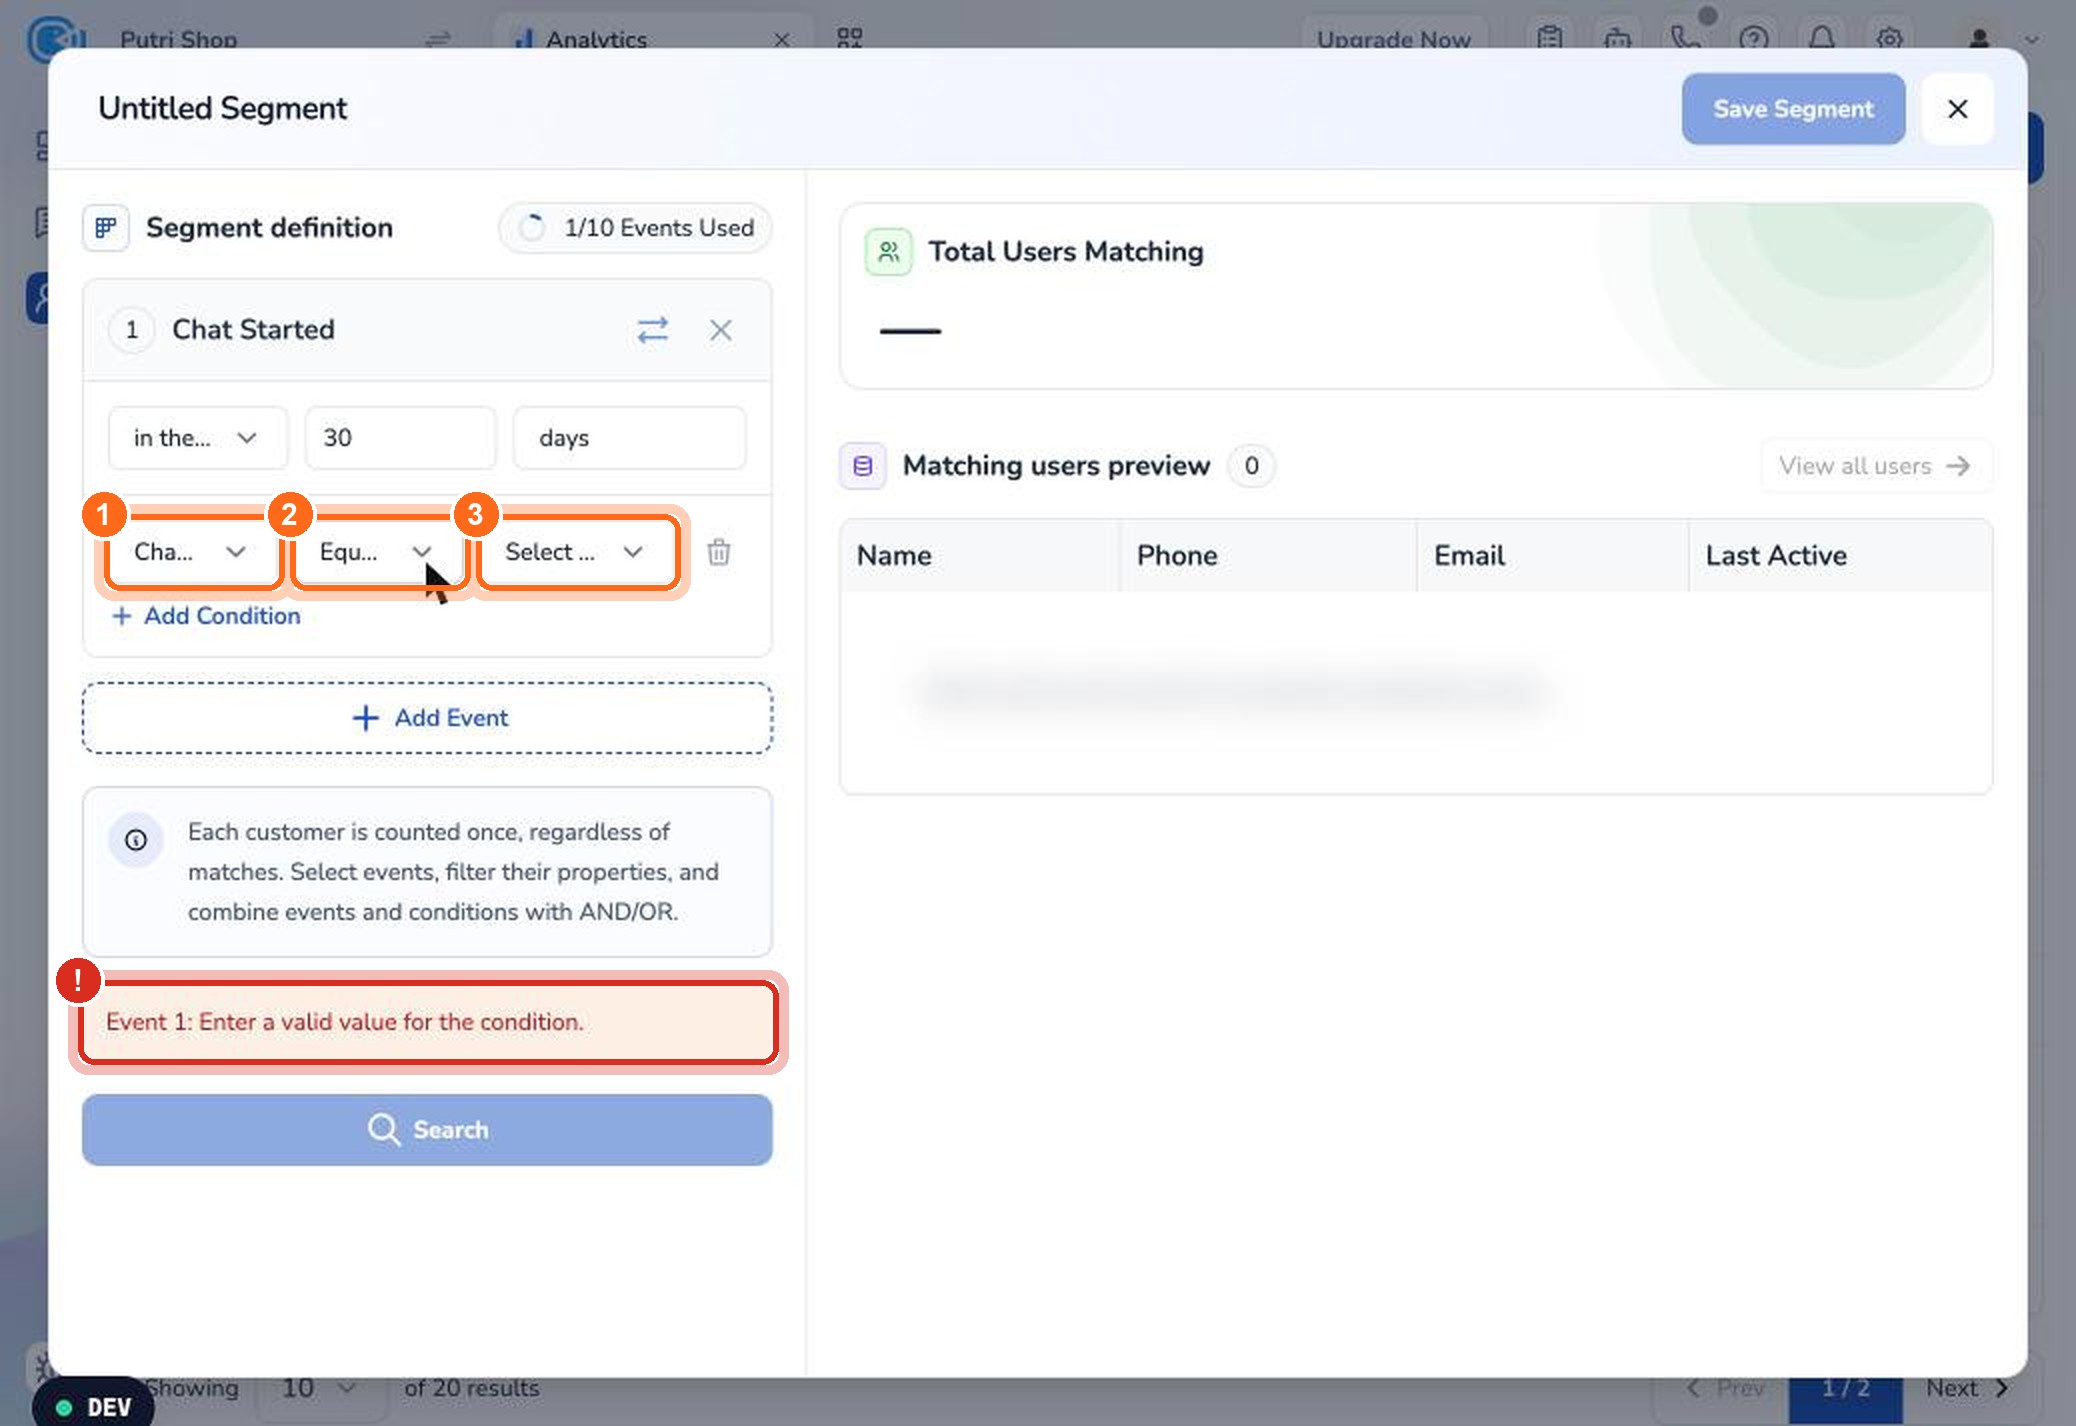Click the DEV environment badge
The image size is (2076, 1426).
(x=94, y=1406)
